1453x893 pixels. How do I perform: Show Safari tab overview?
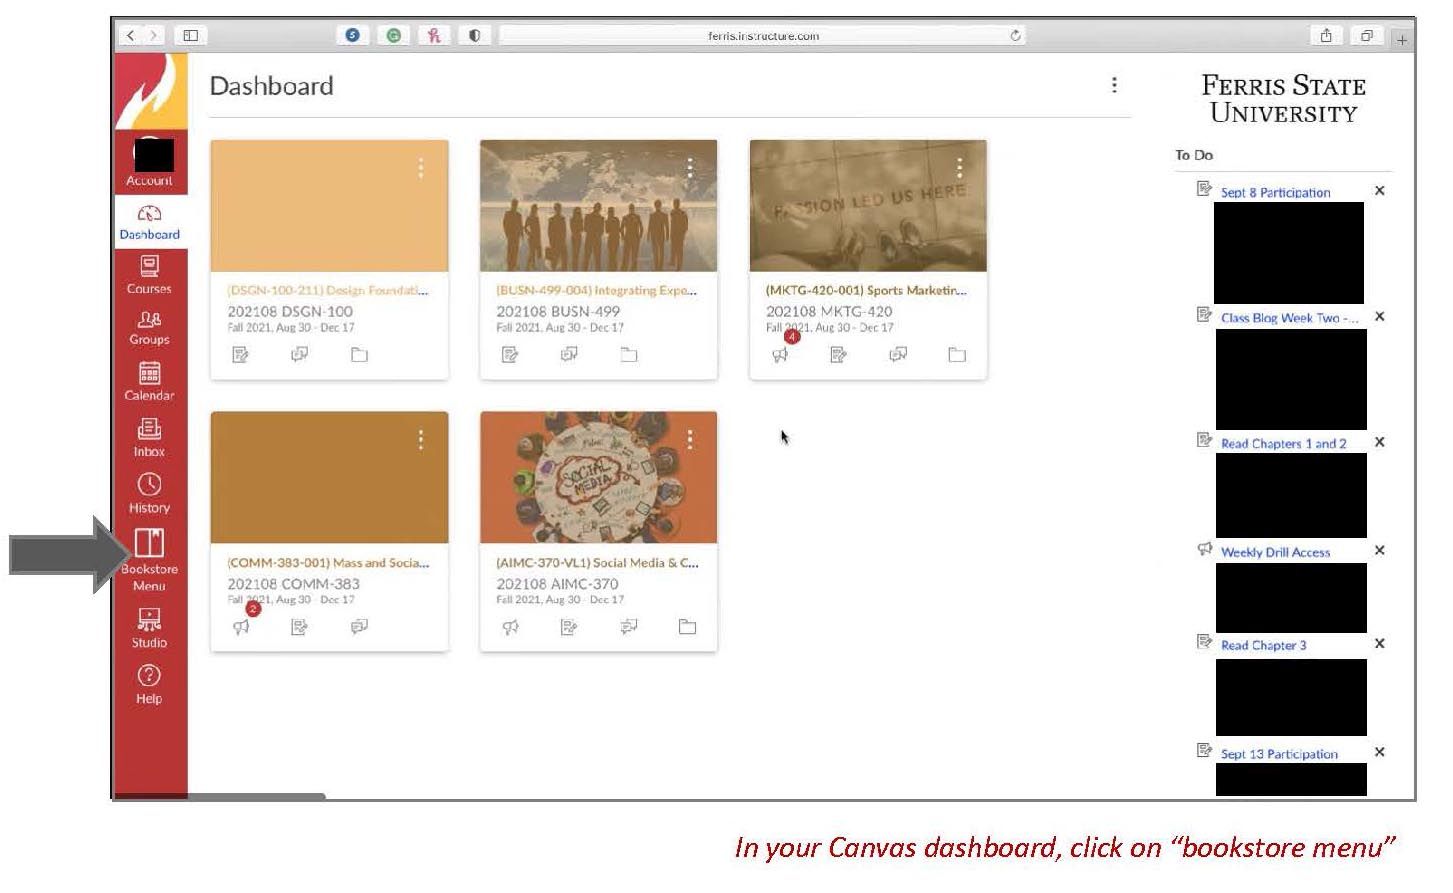1366,35
